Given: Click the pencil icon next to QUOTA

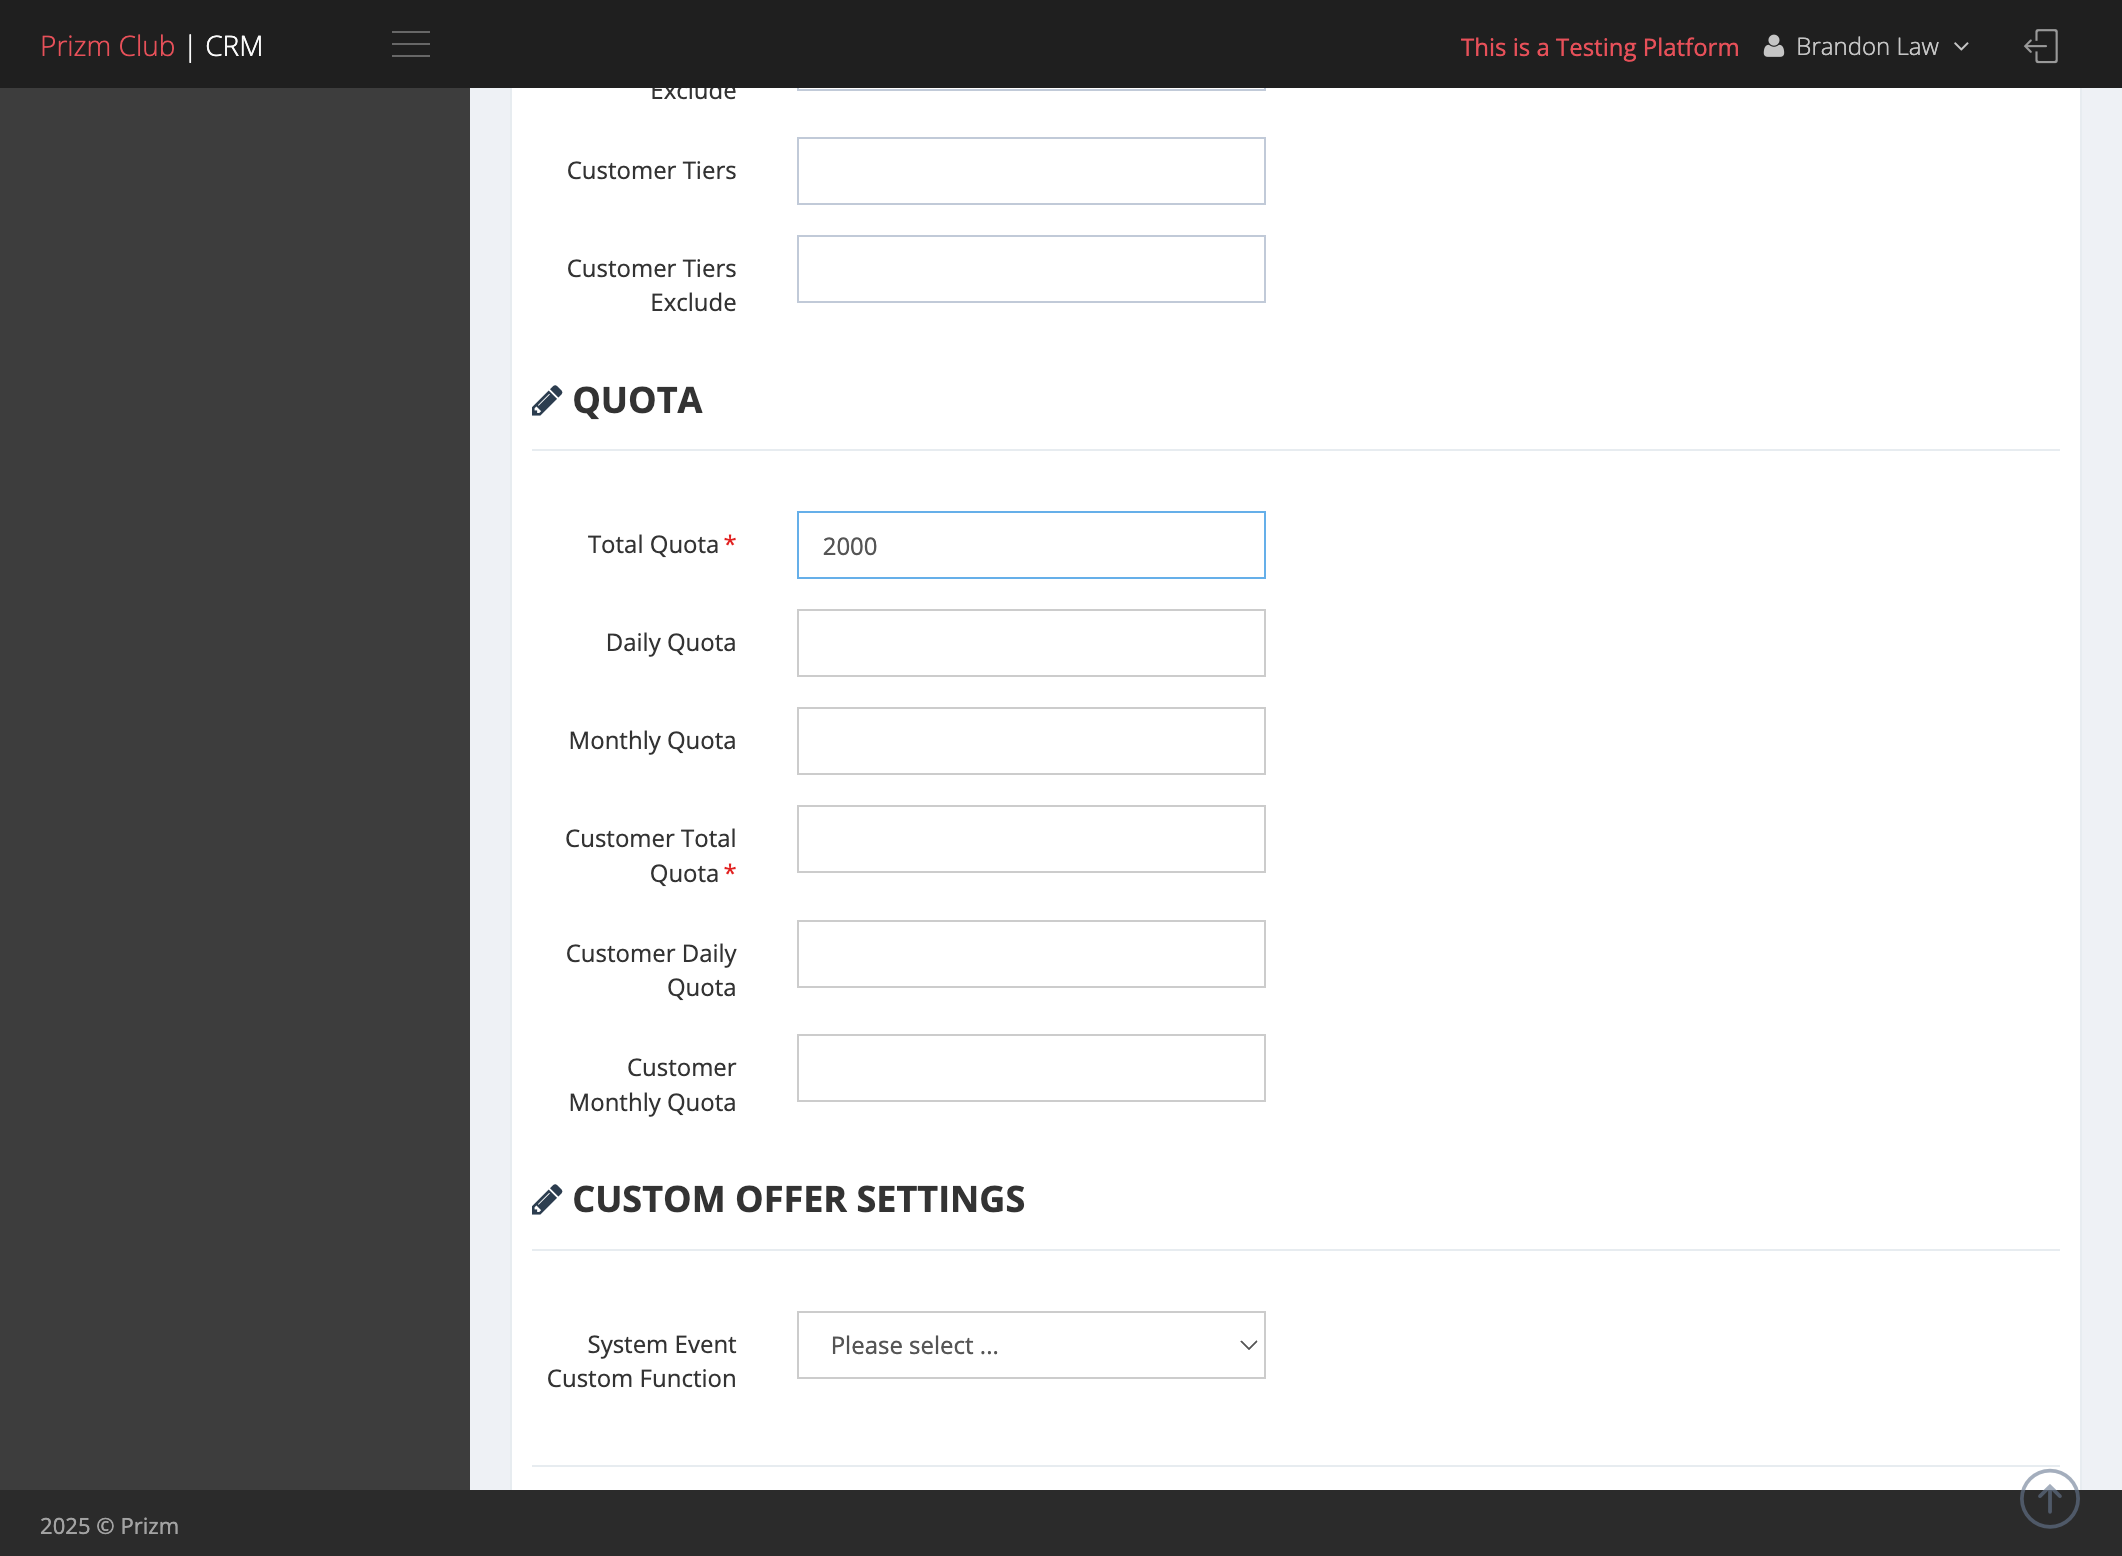Looking at the screenshot, I should 546,401.
